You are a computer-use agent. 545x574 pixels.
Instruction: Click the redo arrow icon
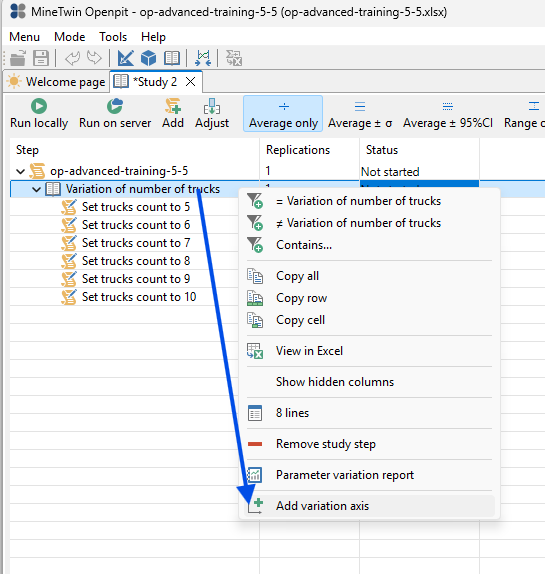(94, 58)
